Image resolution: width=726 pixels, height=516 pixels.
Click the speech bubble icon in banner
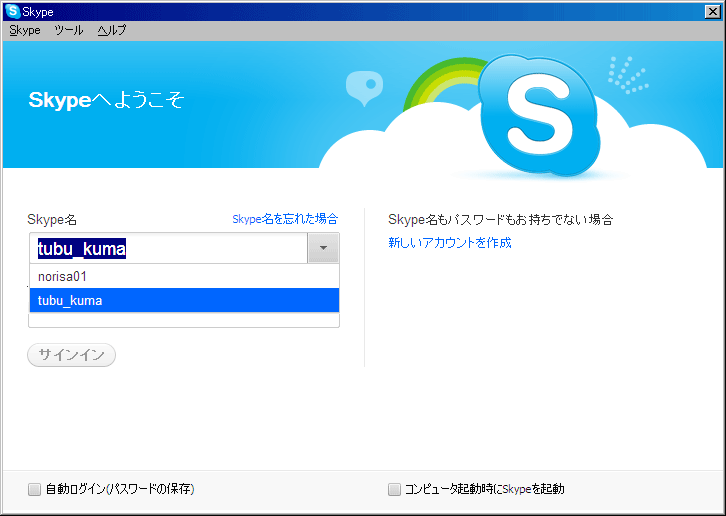(x=364, y=88)
